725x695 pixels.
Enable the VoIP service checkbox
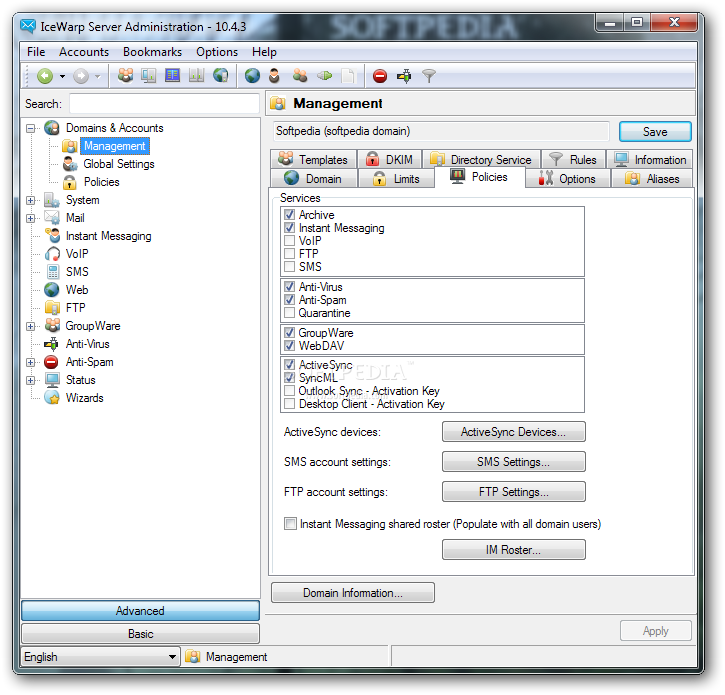click(x=289, y=240)
